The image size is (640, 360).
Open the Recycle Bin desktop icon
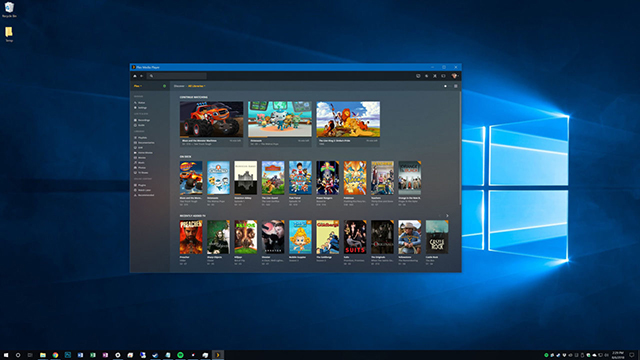click(9, 10)
